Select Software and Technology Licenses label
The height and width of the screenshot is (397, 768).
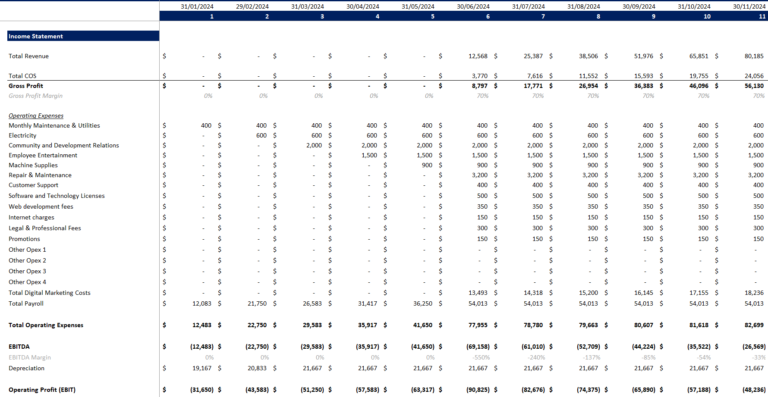point(56,196)
